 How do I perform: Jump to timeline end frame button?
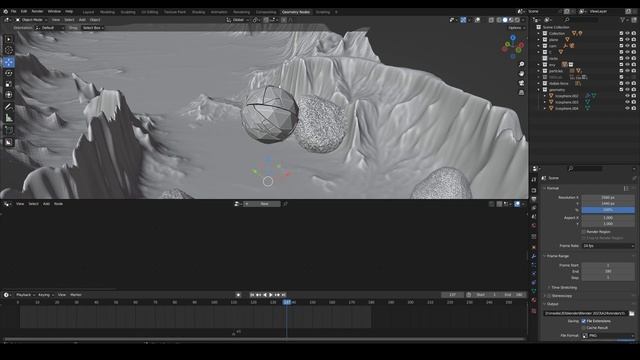(284, 295)
